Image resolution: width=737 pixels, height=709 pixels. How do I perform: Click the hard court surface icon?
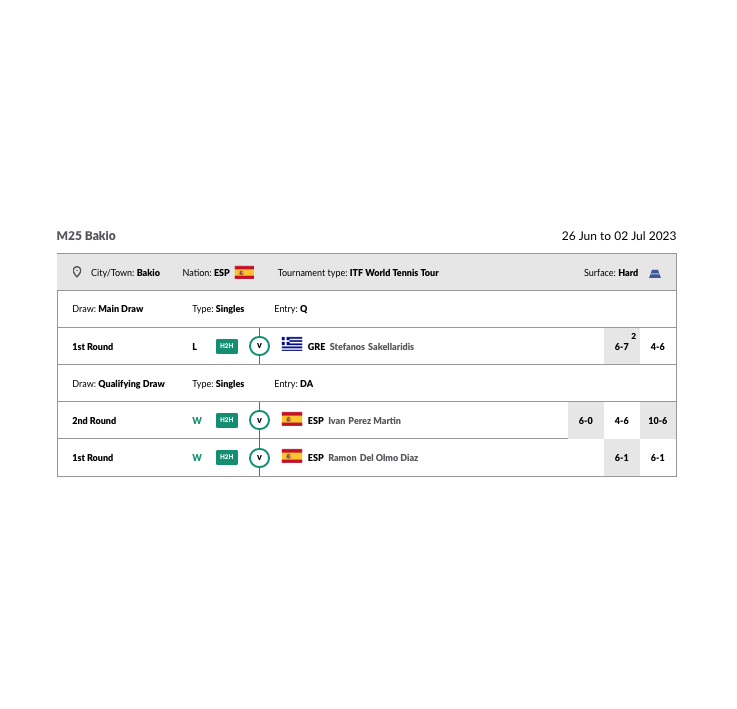click(x=655, y=273)
